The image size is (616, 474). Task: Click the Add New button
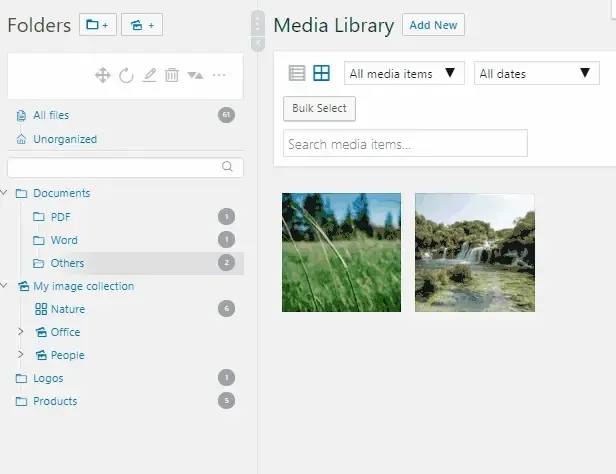point(433,25)
